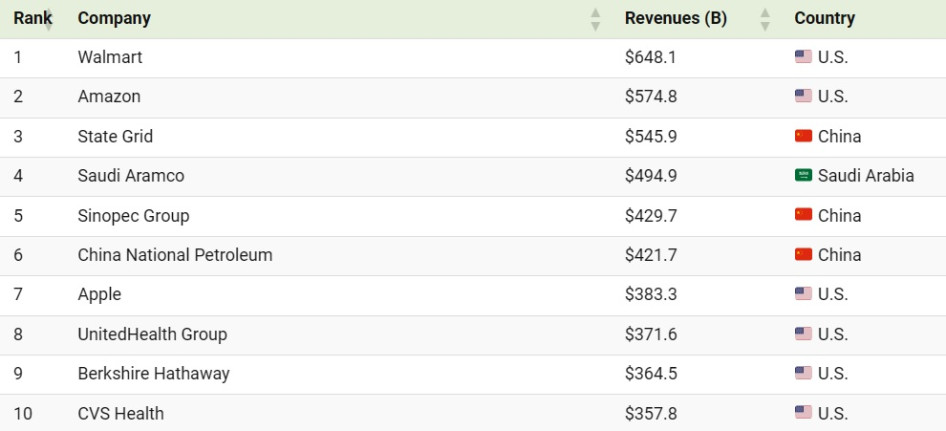Click Saudi Arabia flag icon
This screenshot has height=431, width=946.
803,176
